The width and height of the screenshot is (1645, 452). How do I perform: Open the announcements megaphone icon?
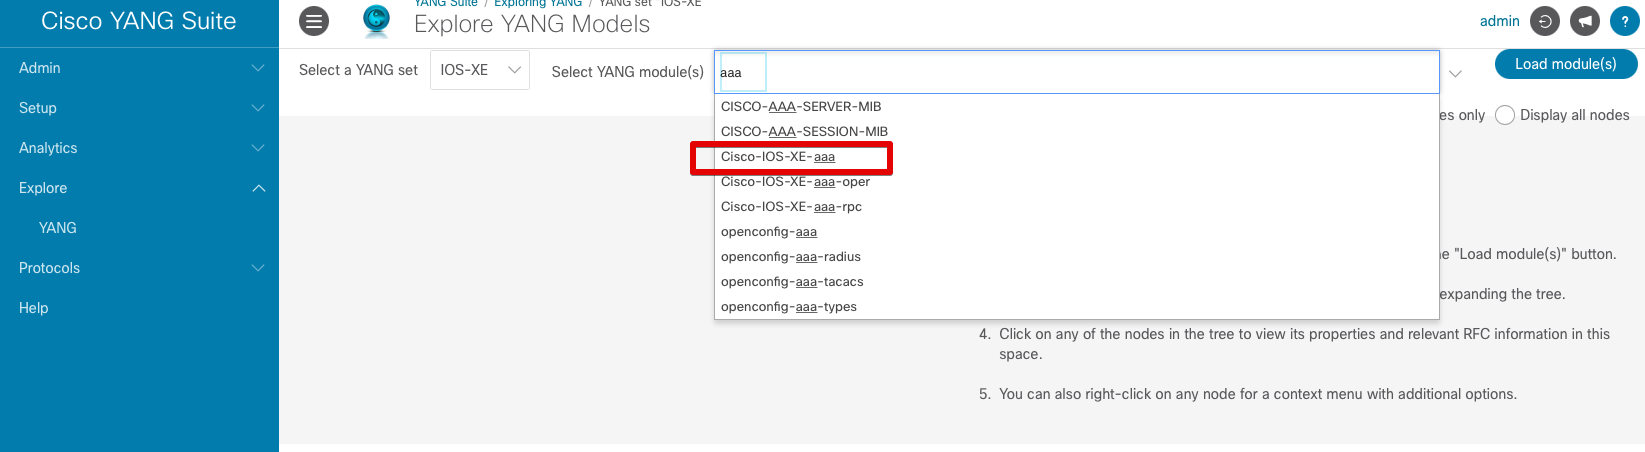[1585, 21]
